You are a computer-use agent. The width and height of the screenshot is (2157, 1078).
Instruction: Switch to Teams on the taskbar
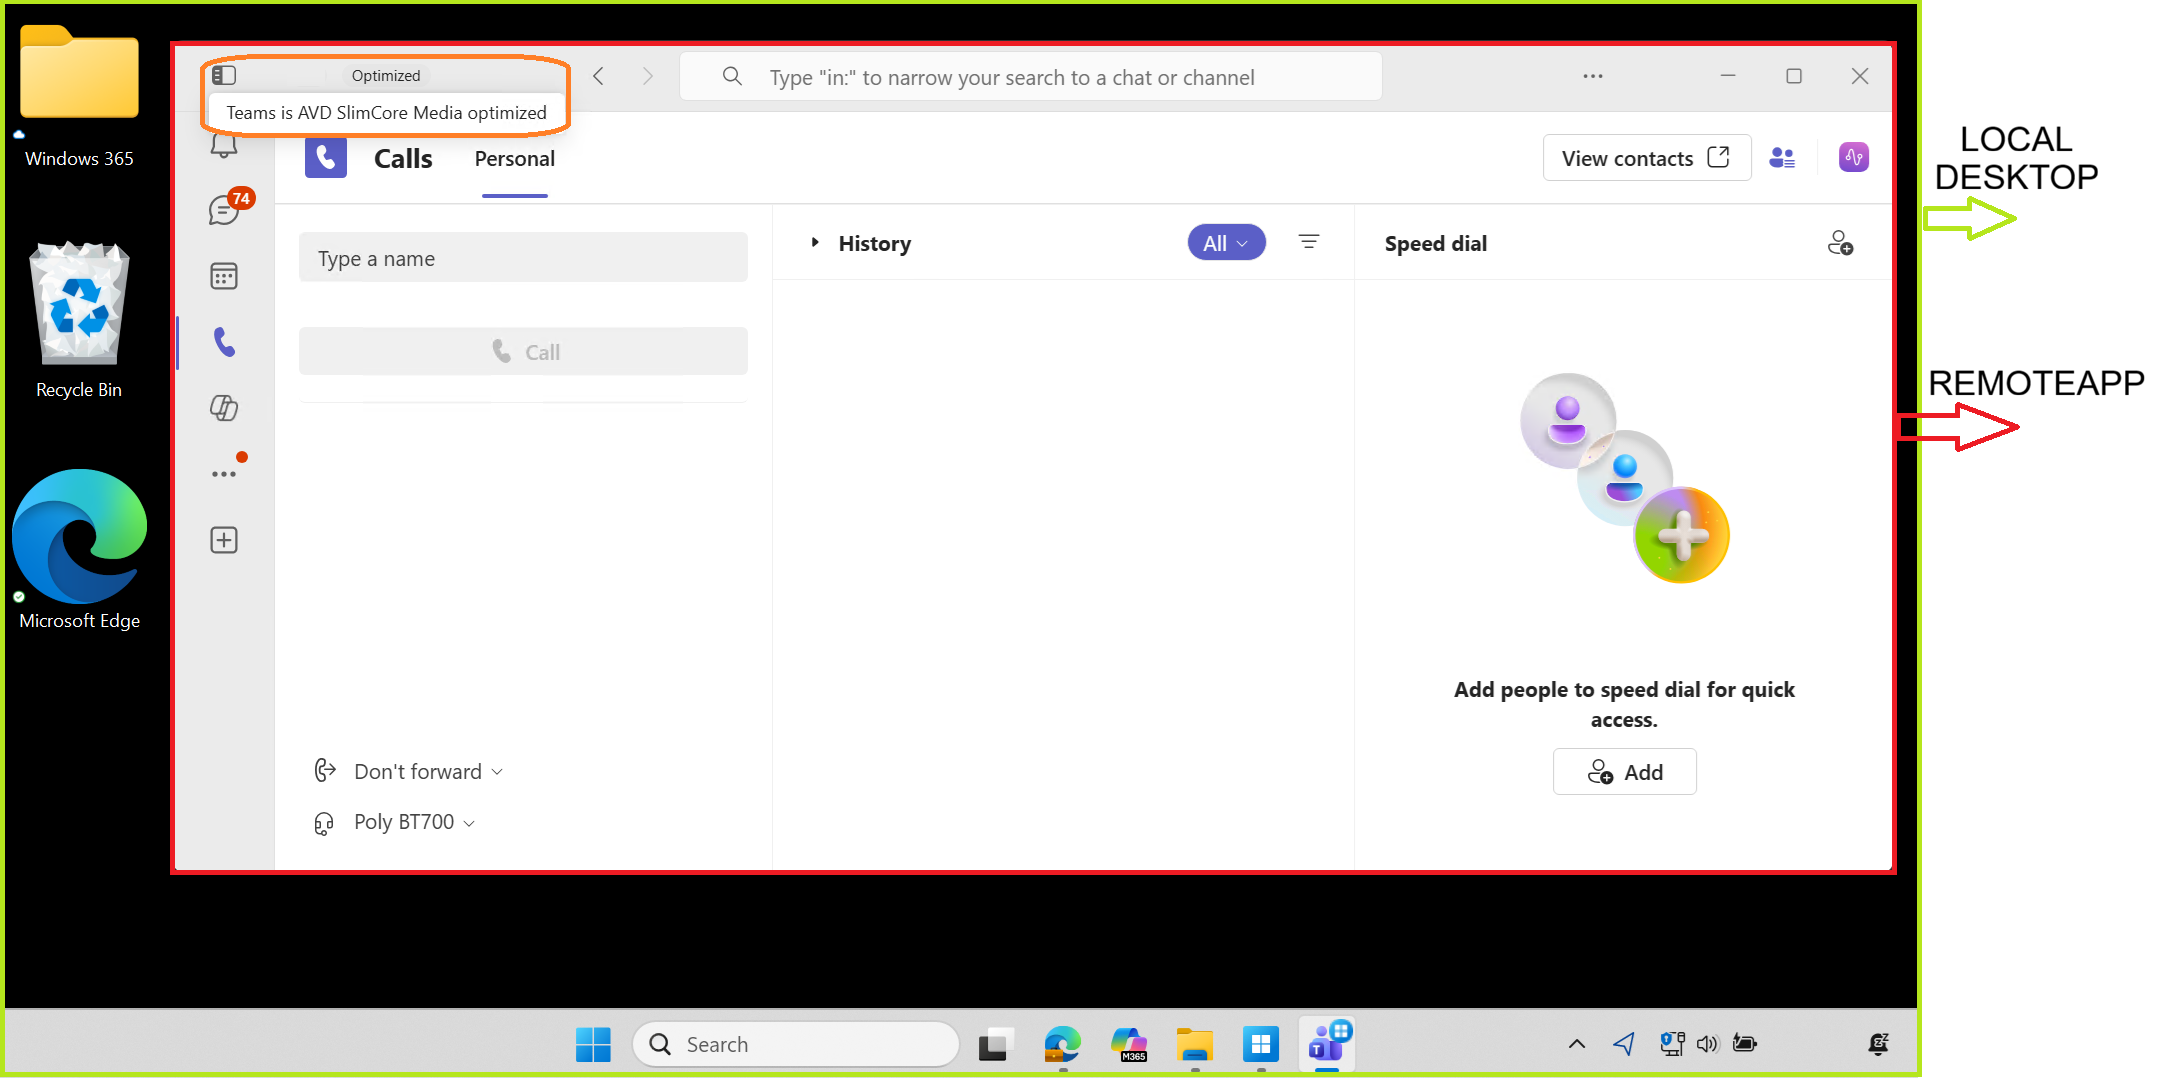point(1328,1043)
